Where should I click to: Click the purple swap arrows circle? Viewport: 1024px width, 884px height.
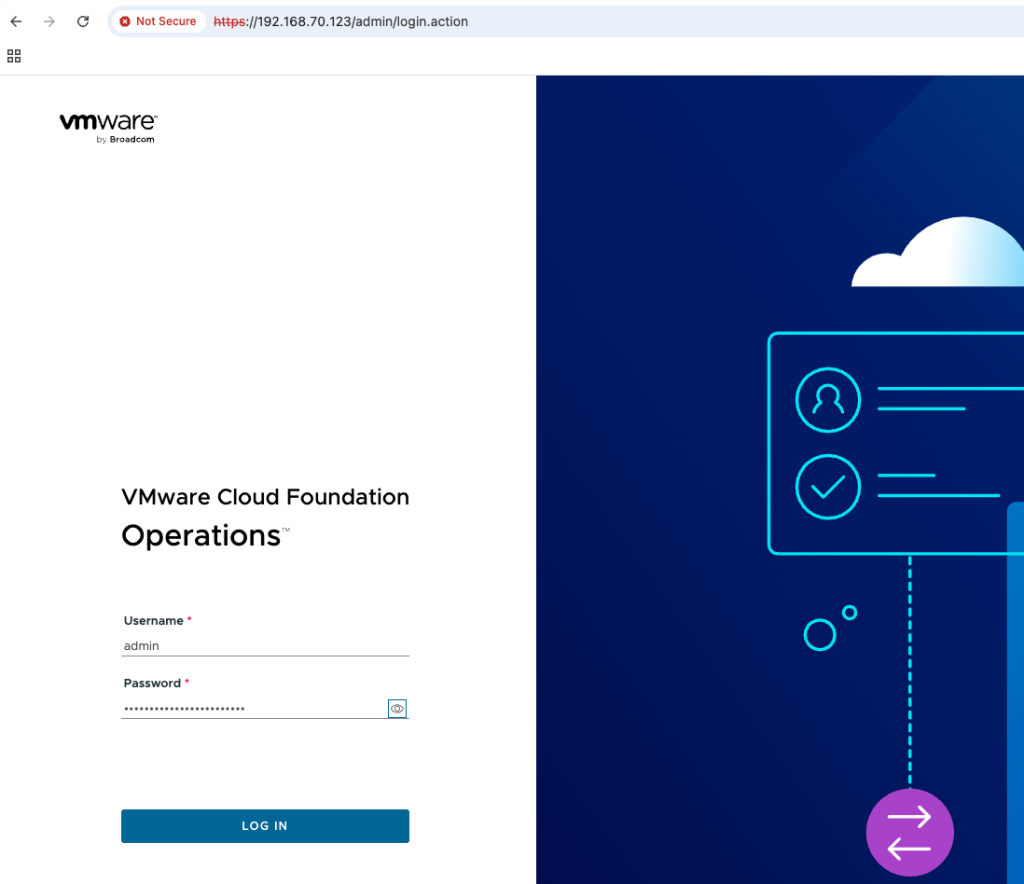pos(909,832)
